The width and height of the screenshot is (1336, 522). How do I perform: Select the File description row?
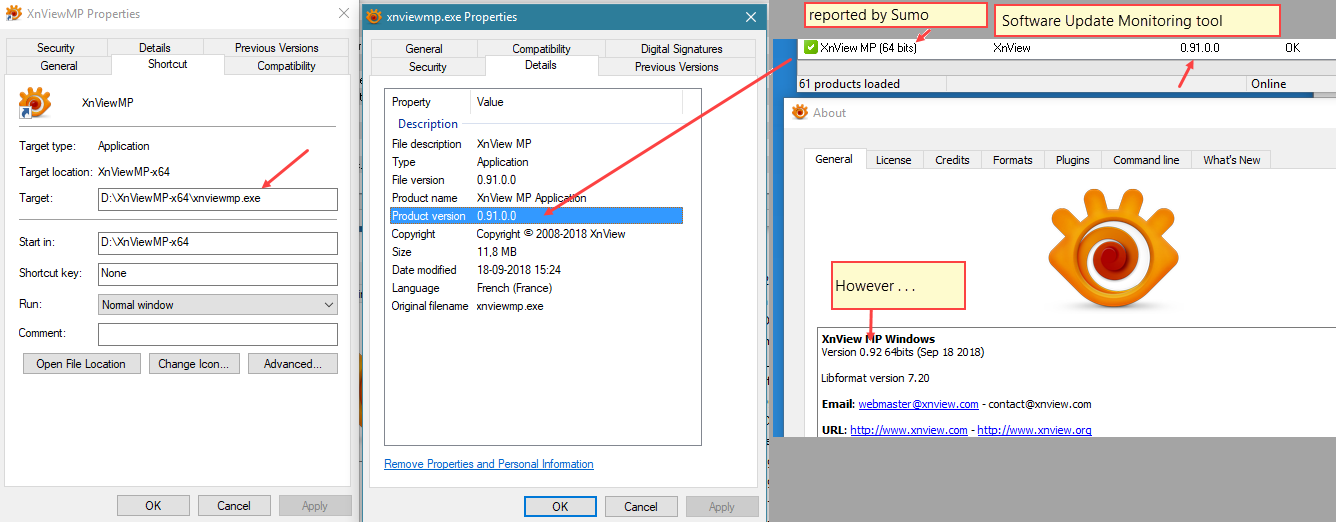(536, 144)
